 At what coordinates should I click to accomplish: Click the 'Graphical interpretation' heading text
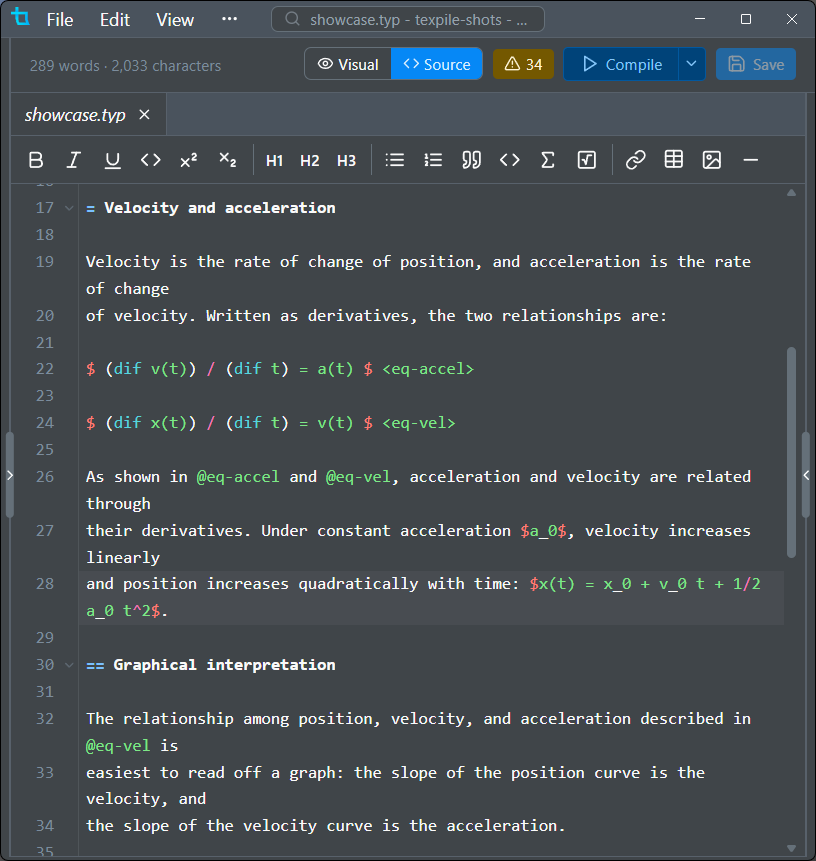point(224,665)
